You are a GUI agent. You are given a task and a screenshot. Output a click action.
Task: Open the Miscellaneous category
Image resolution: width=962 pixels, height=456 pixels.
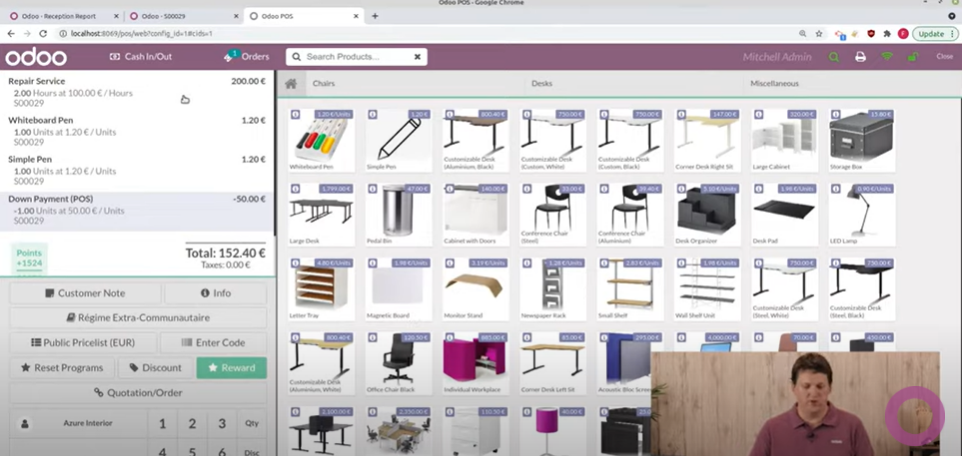[774, 83]
